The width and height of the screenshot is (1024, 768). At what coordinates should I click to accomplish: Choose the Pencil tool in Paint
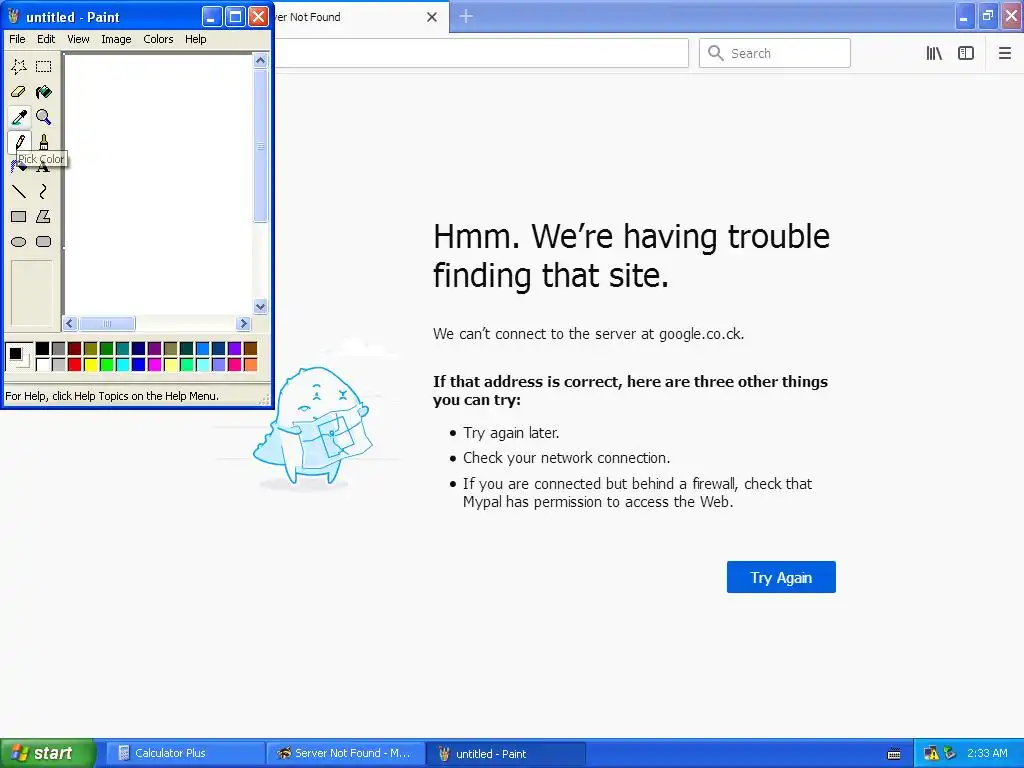click(19, 142)
